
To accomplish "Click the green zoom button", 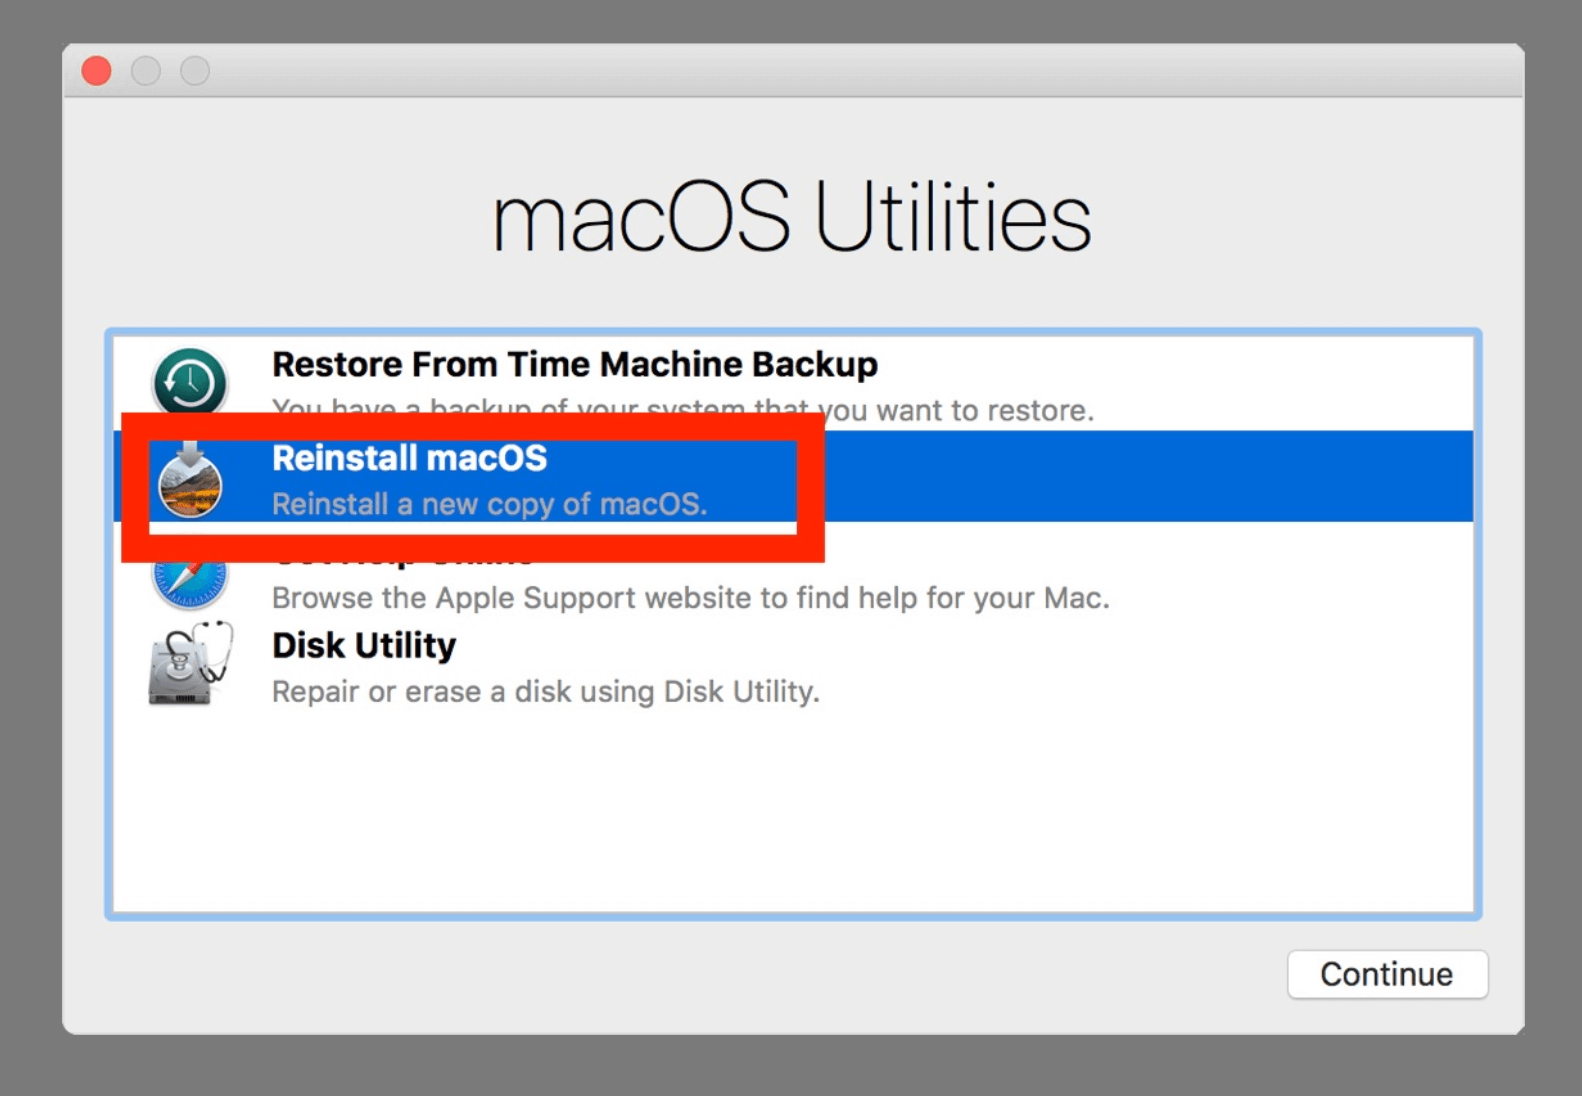I will tap(196, 71).
